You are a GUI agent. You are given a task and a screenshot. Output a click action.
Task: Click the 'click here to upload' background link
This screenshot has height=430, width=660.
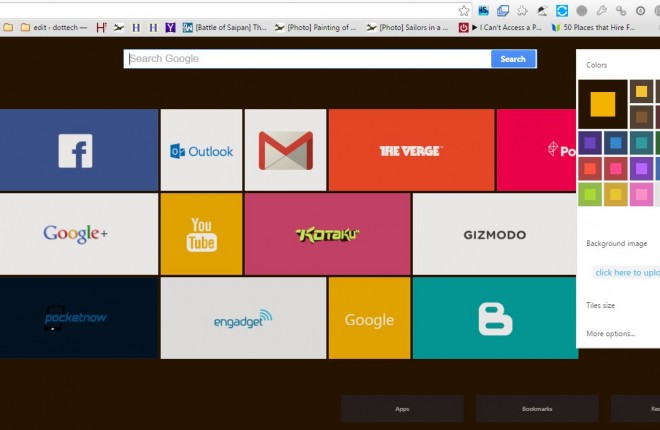tap(627, 273)
